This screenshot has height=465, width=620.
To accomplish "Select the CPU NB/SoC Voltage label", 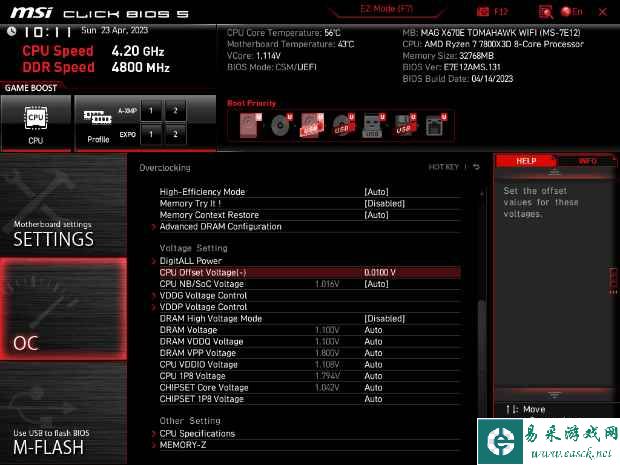I will click(202, 284).
